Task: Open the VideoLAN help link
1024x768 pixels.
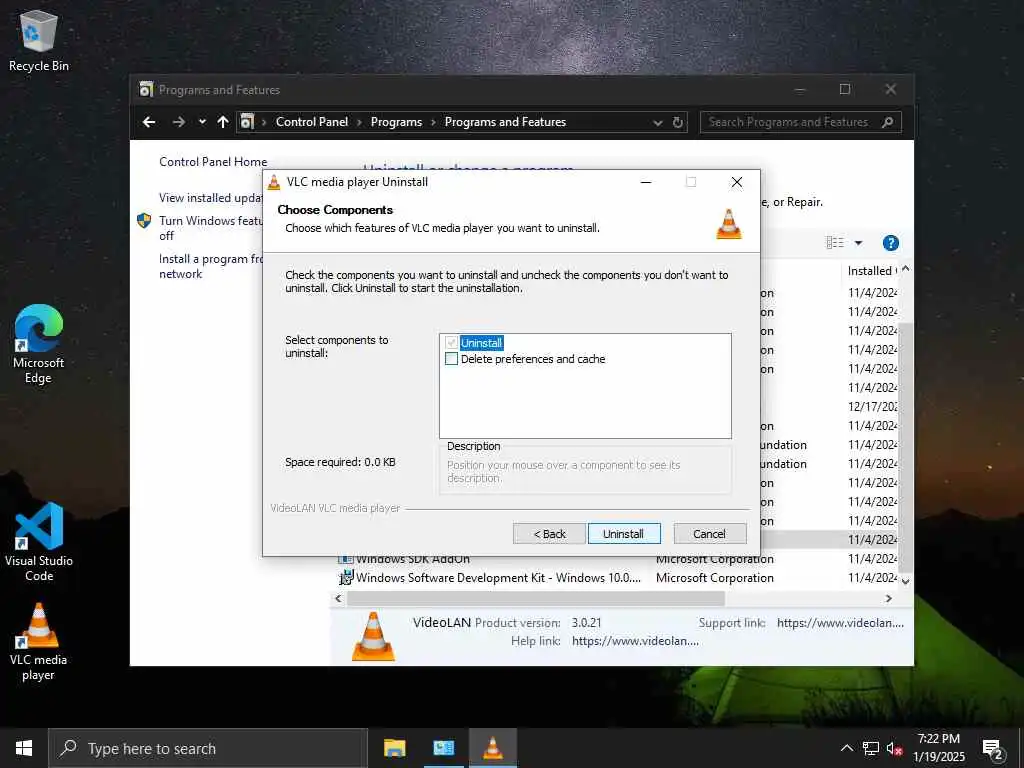Action: [635, 641]
